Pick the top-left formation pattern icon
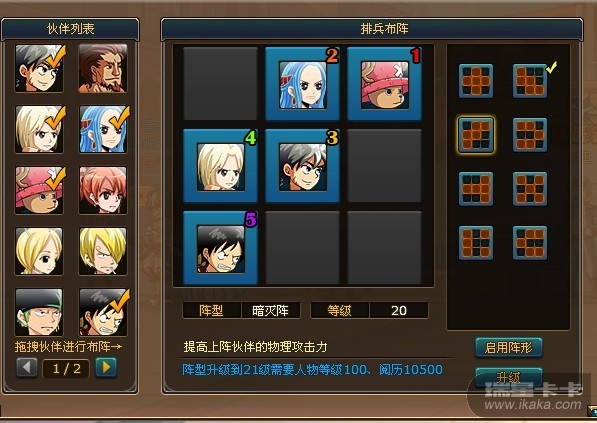The image size is (597, 423). (476, 81)
